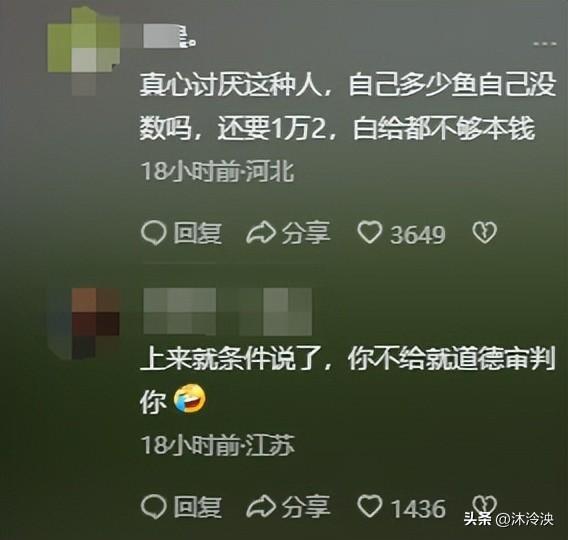The width and height of the screenshot is (568, 540).
Task: Tap the 回复 label on the Jiangsu comment
Action: 197,507
